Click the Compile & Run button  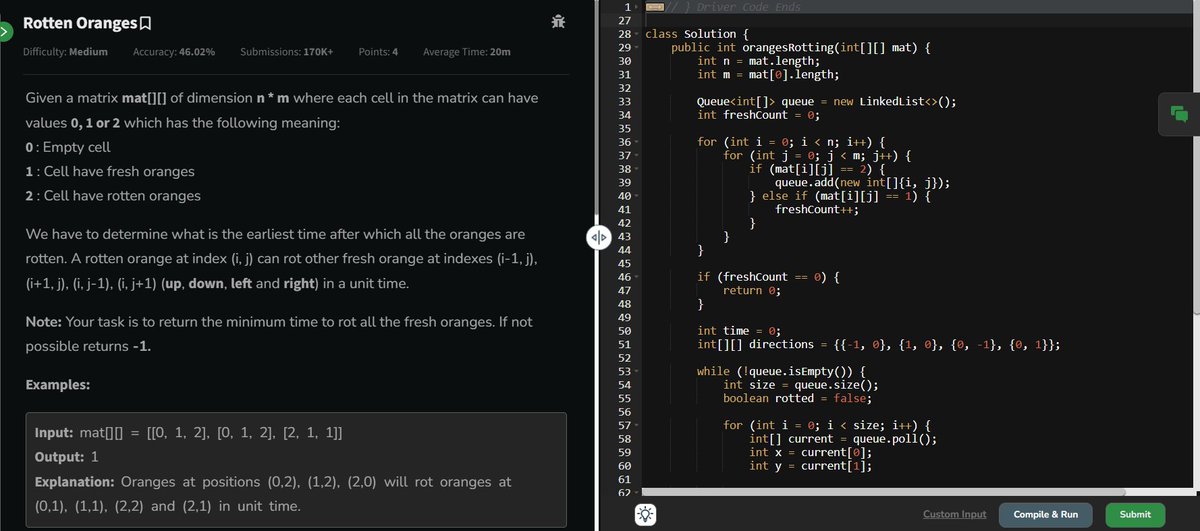1046,514
